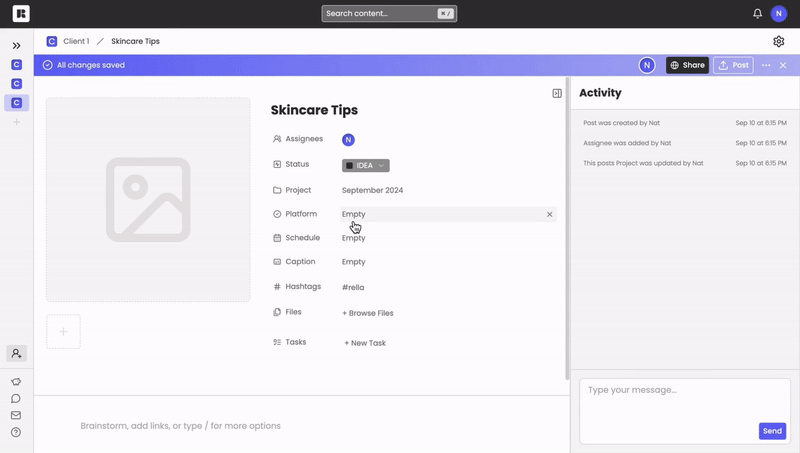The image size is (800, 453).
Task: Click the Rella logo icon
Action: pos(21,13)
